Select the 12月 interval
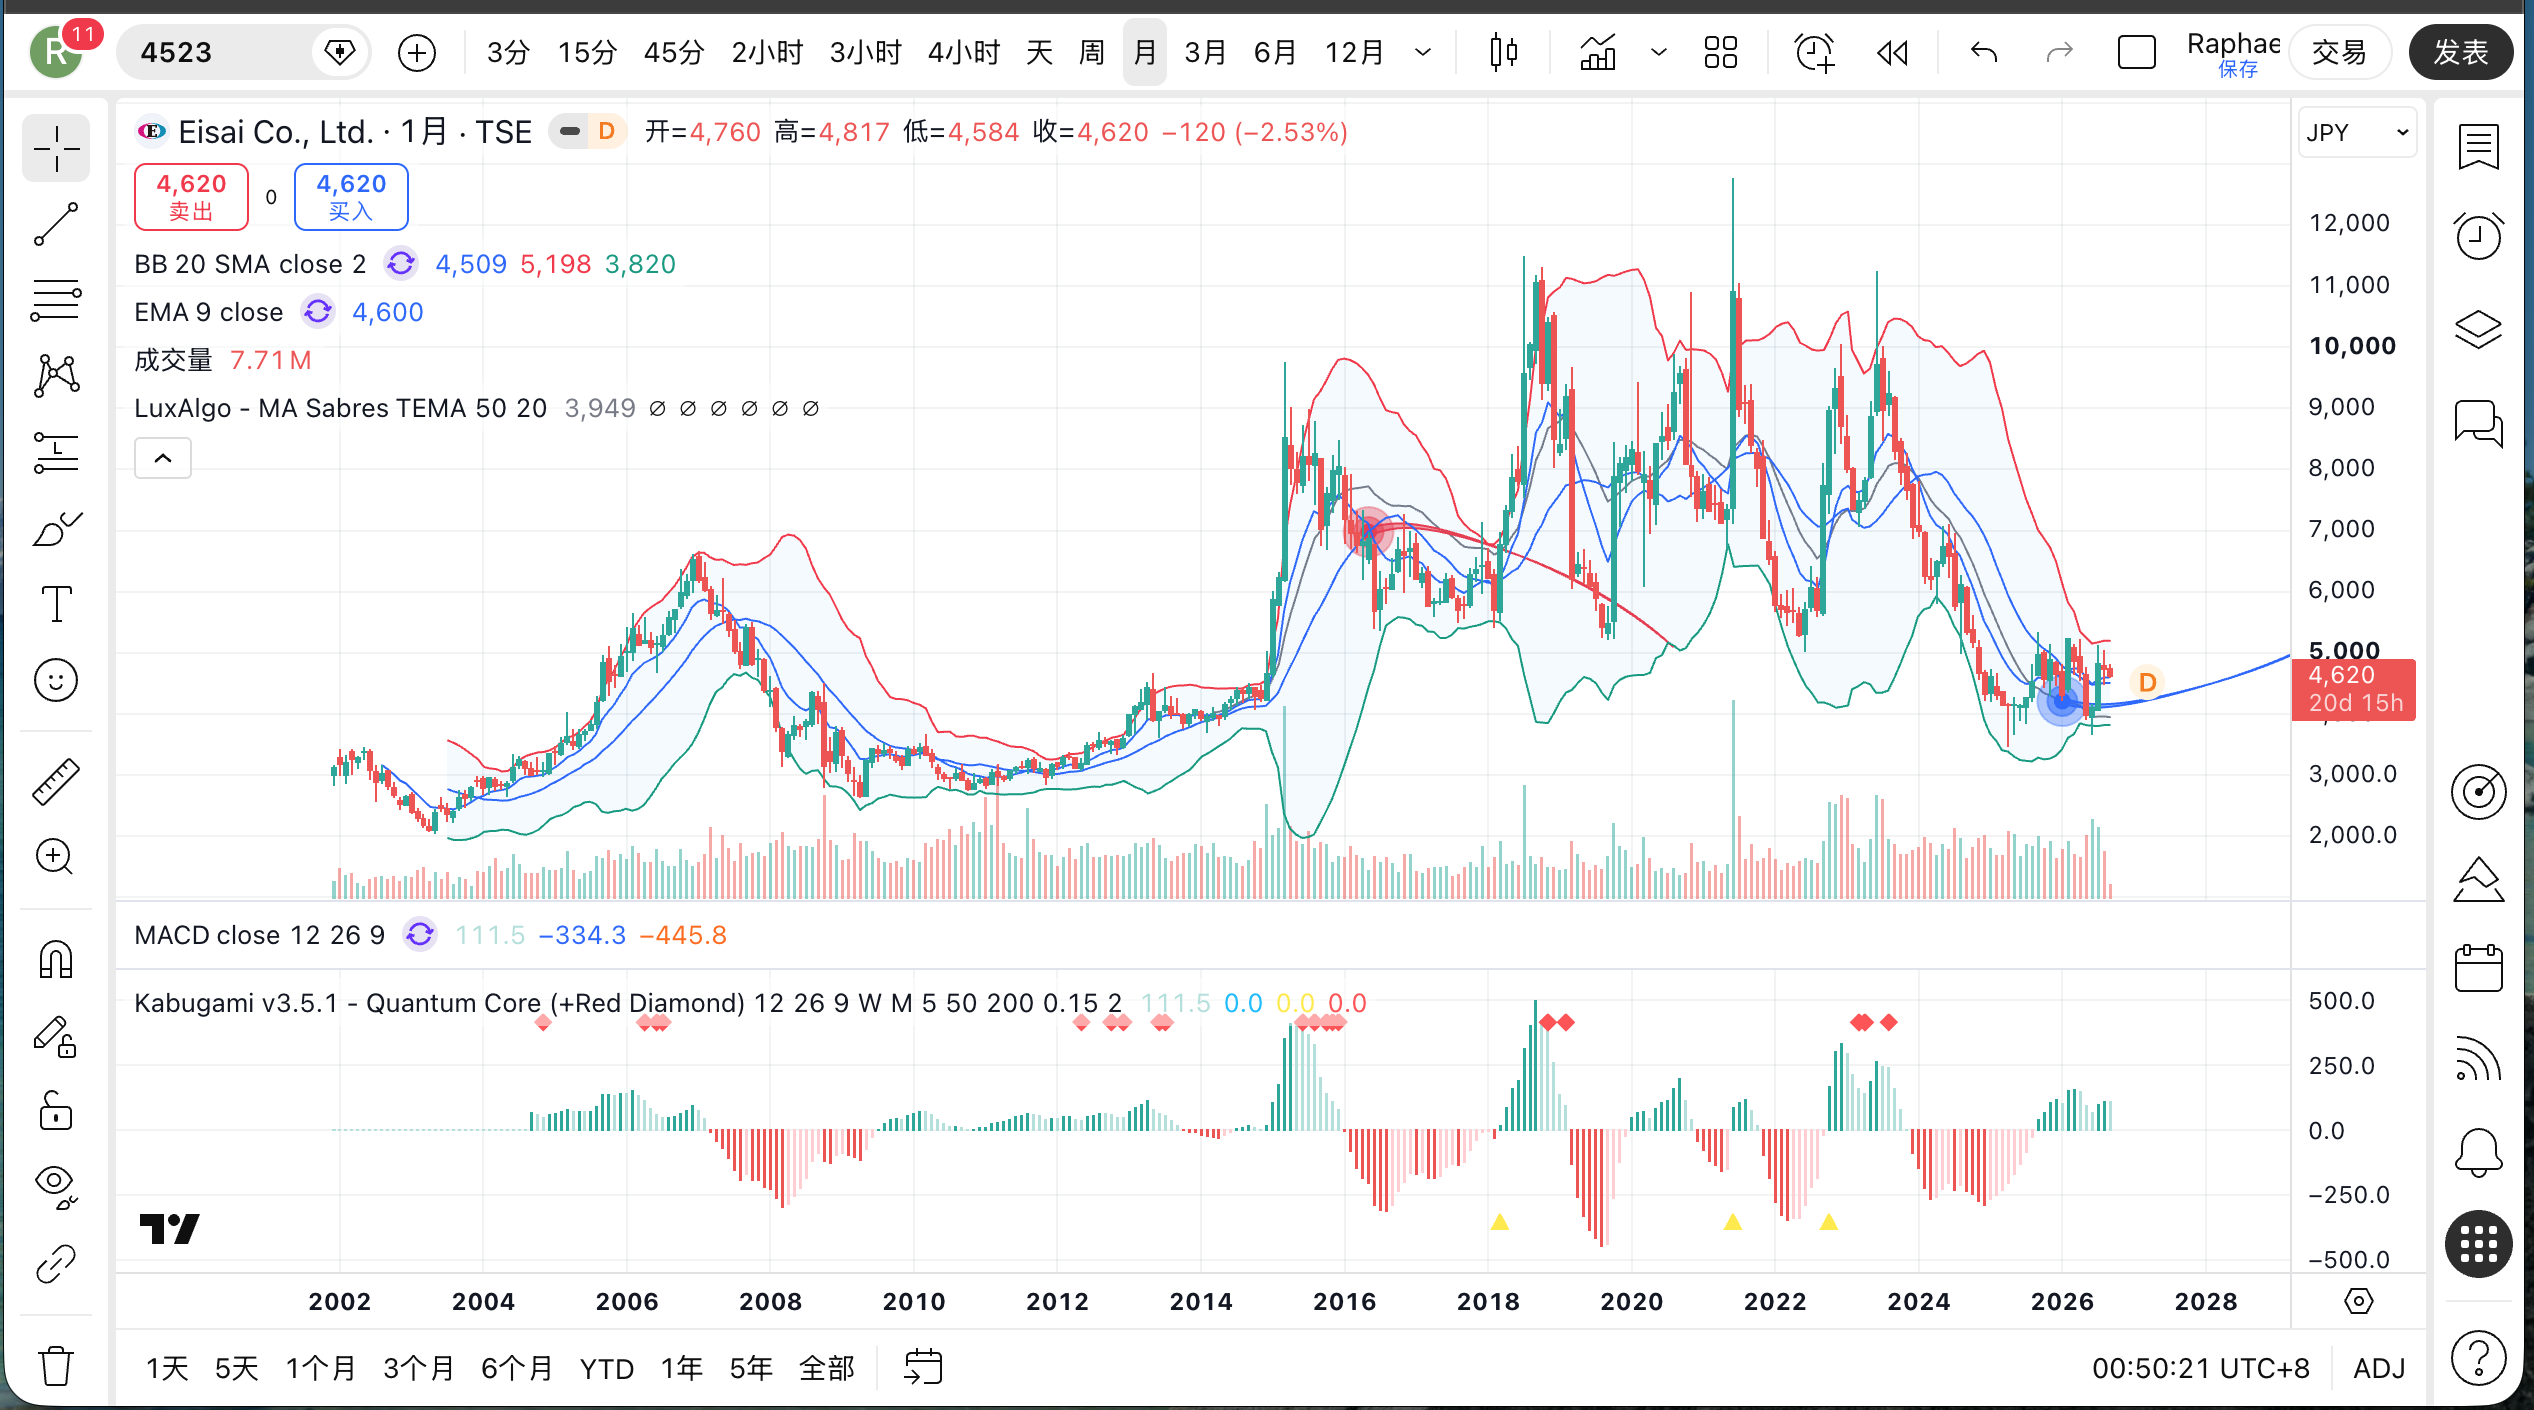2534x1410 pixels. 1354,52
